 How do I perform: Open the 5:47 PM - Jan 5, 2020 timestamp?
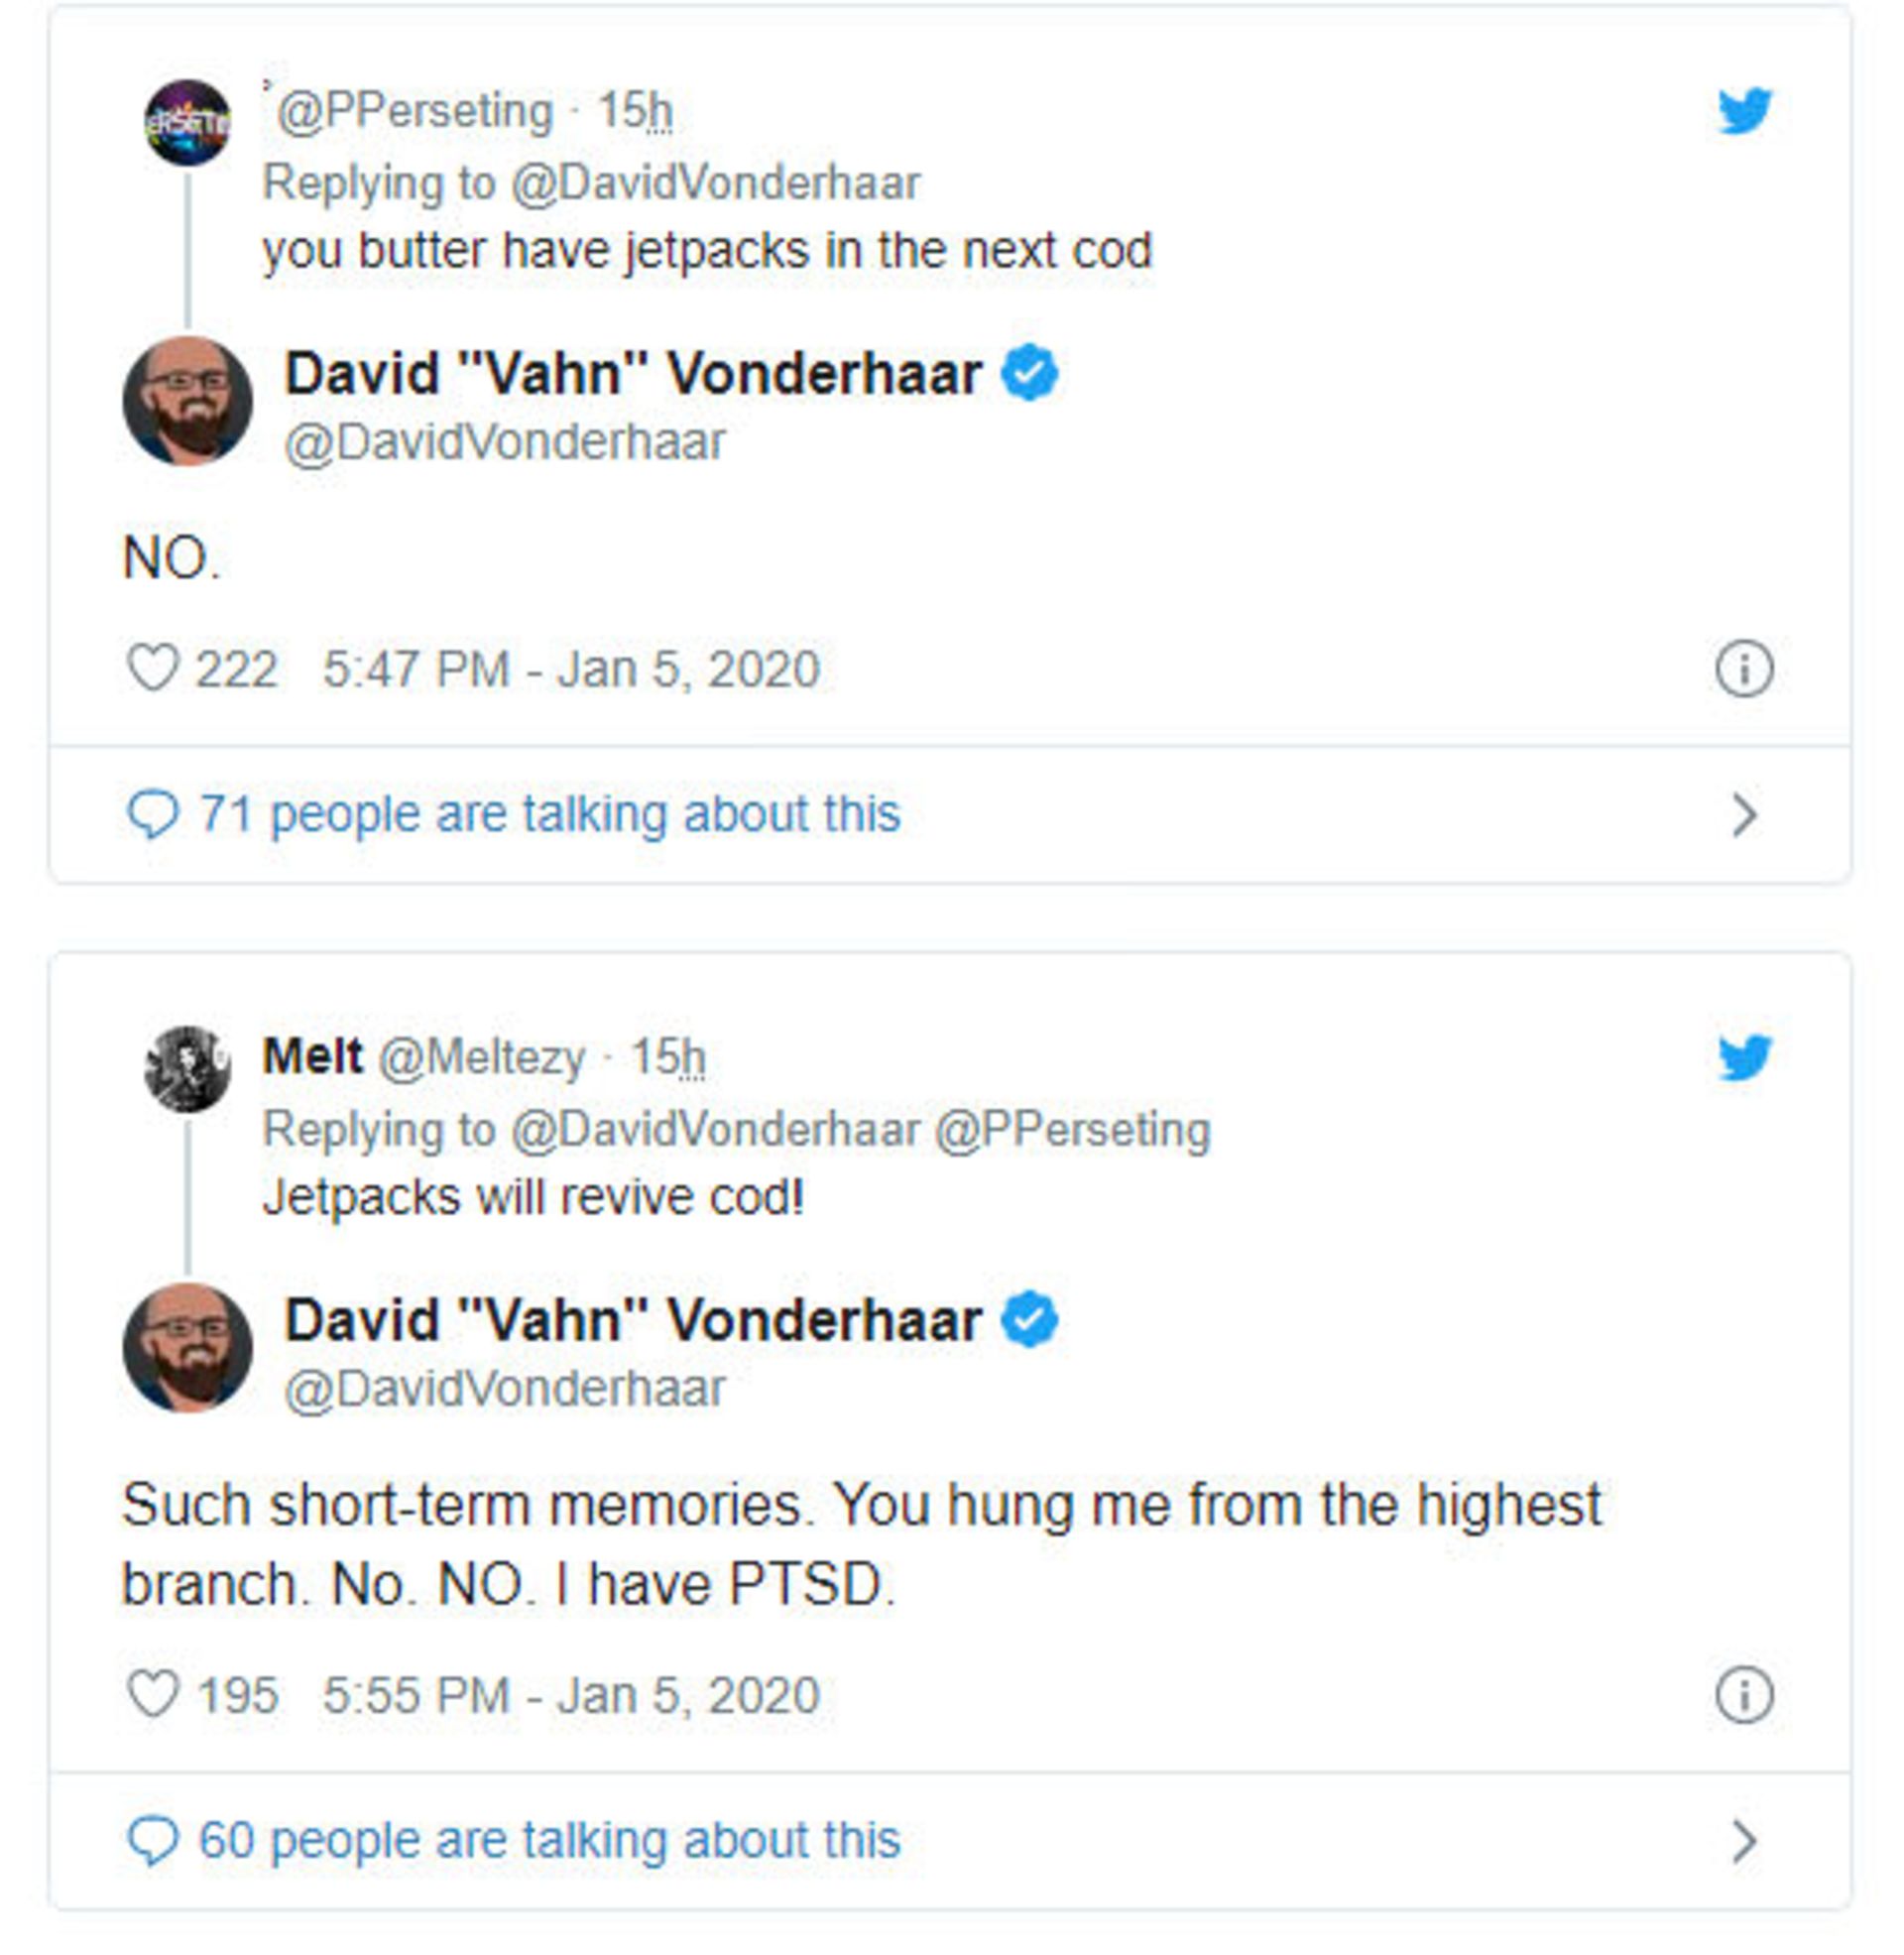(571, 669)
